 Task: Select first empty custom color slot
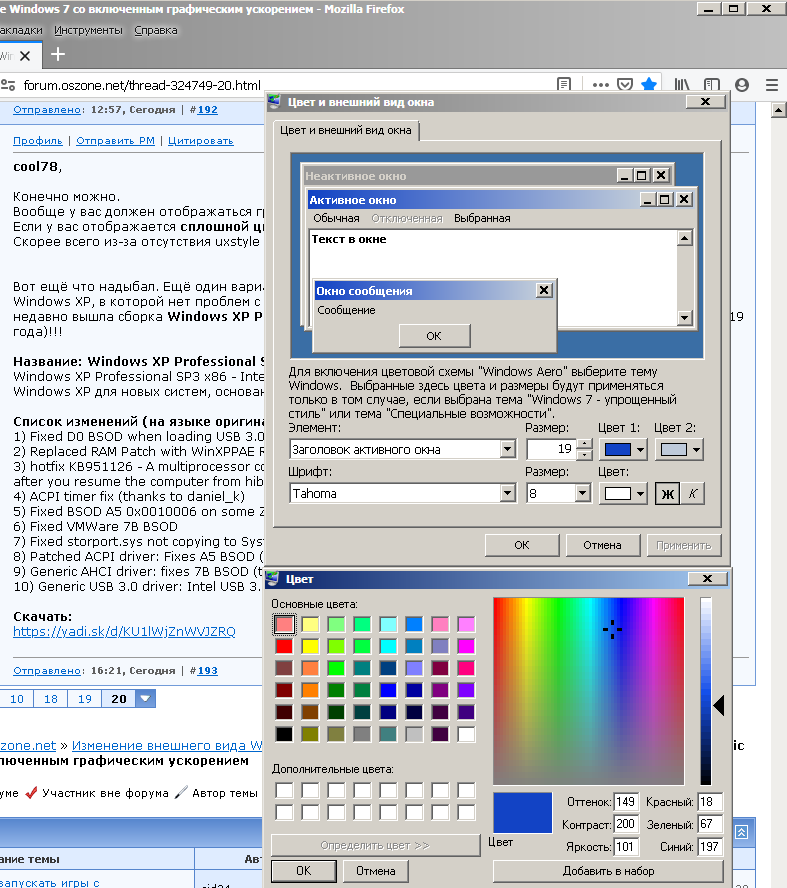[284, 790]
